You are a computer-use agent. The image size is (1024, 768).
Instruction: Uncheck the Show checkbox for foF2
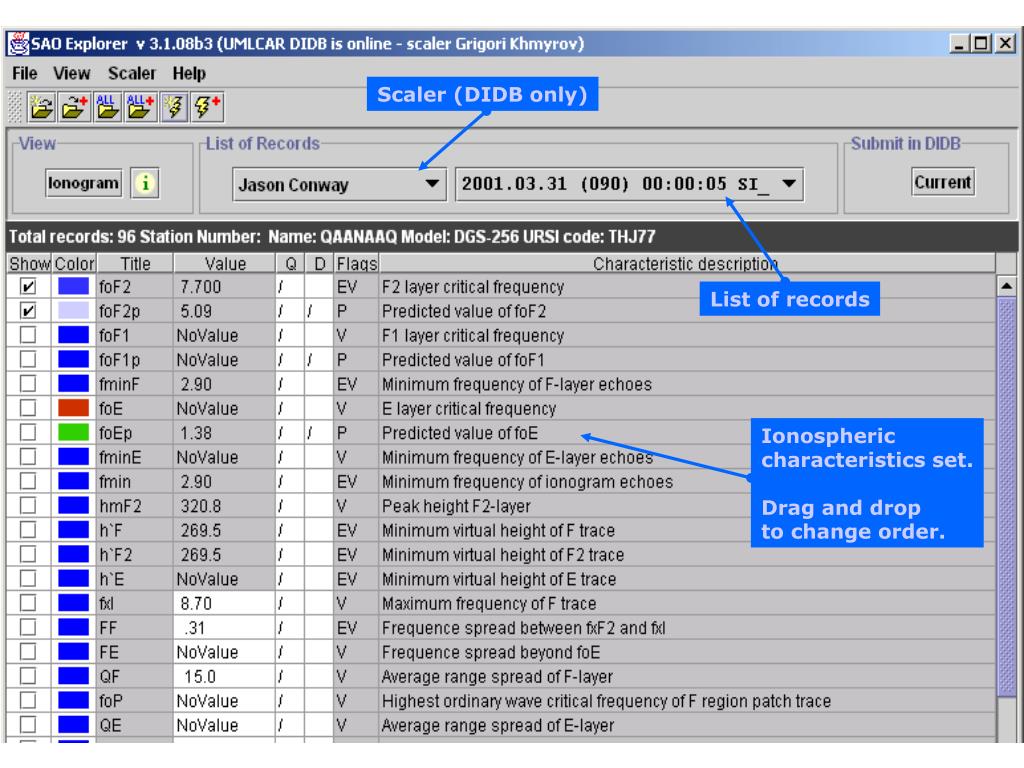28,287
